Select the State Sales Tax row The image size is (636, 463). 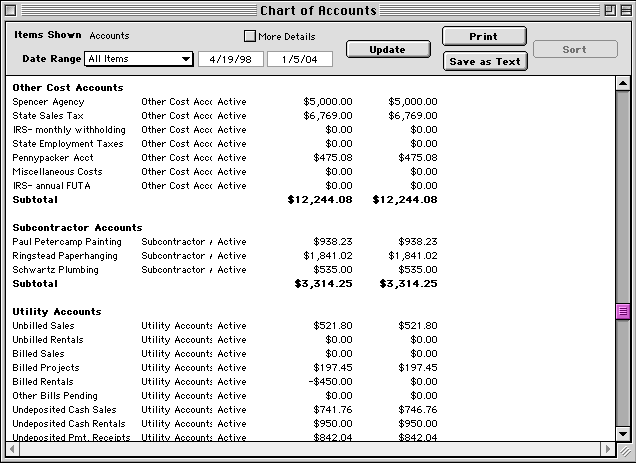coord(45,116)
